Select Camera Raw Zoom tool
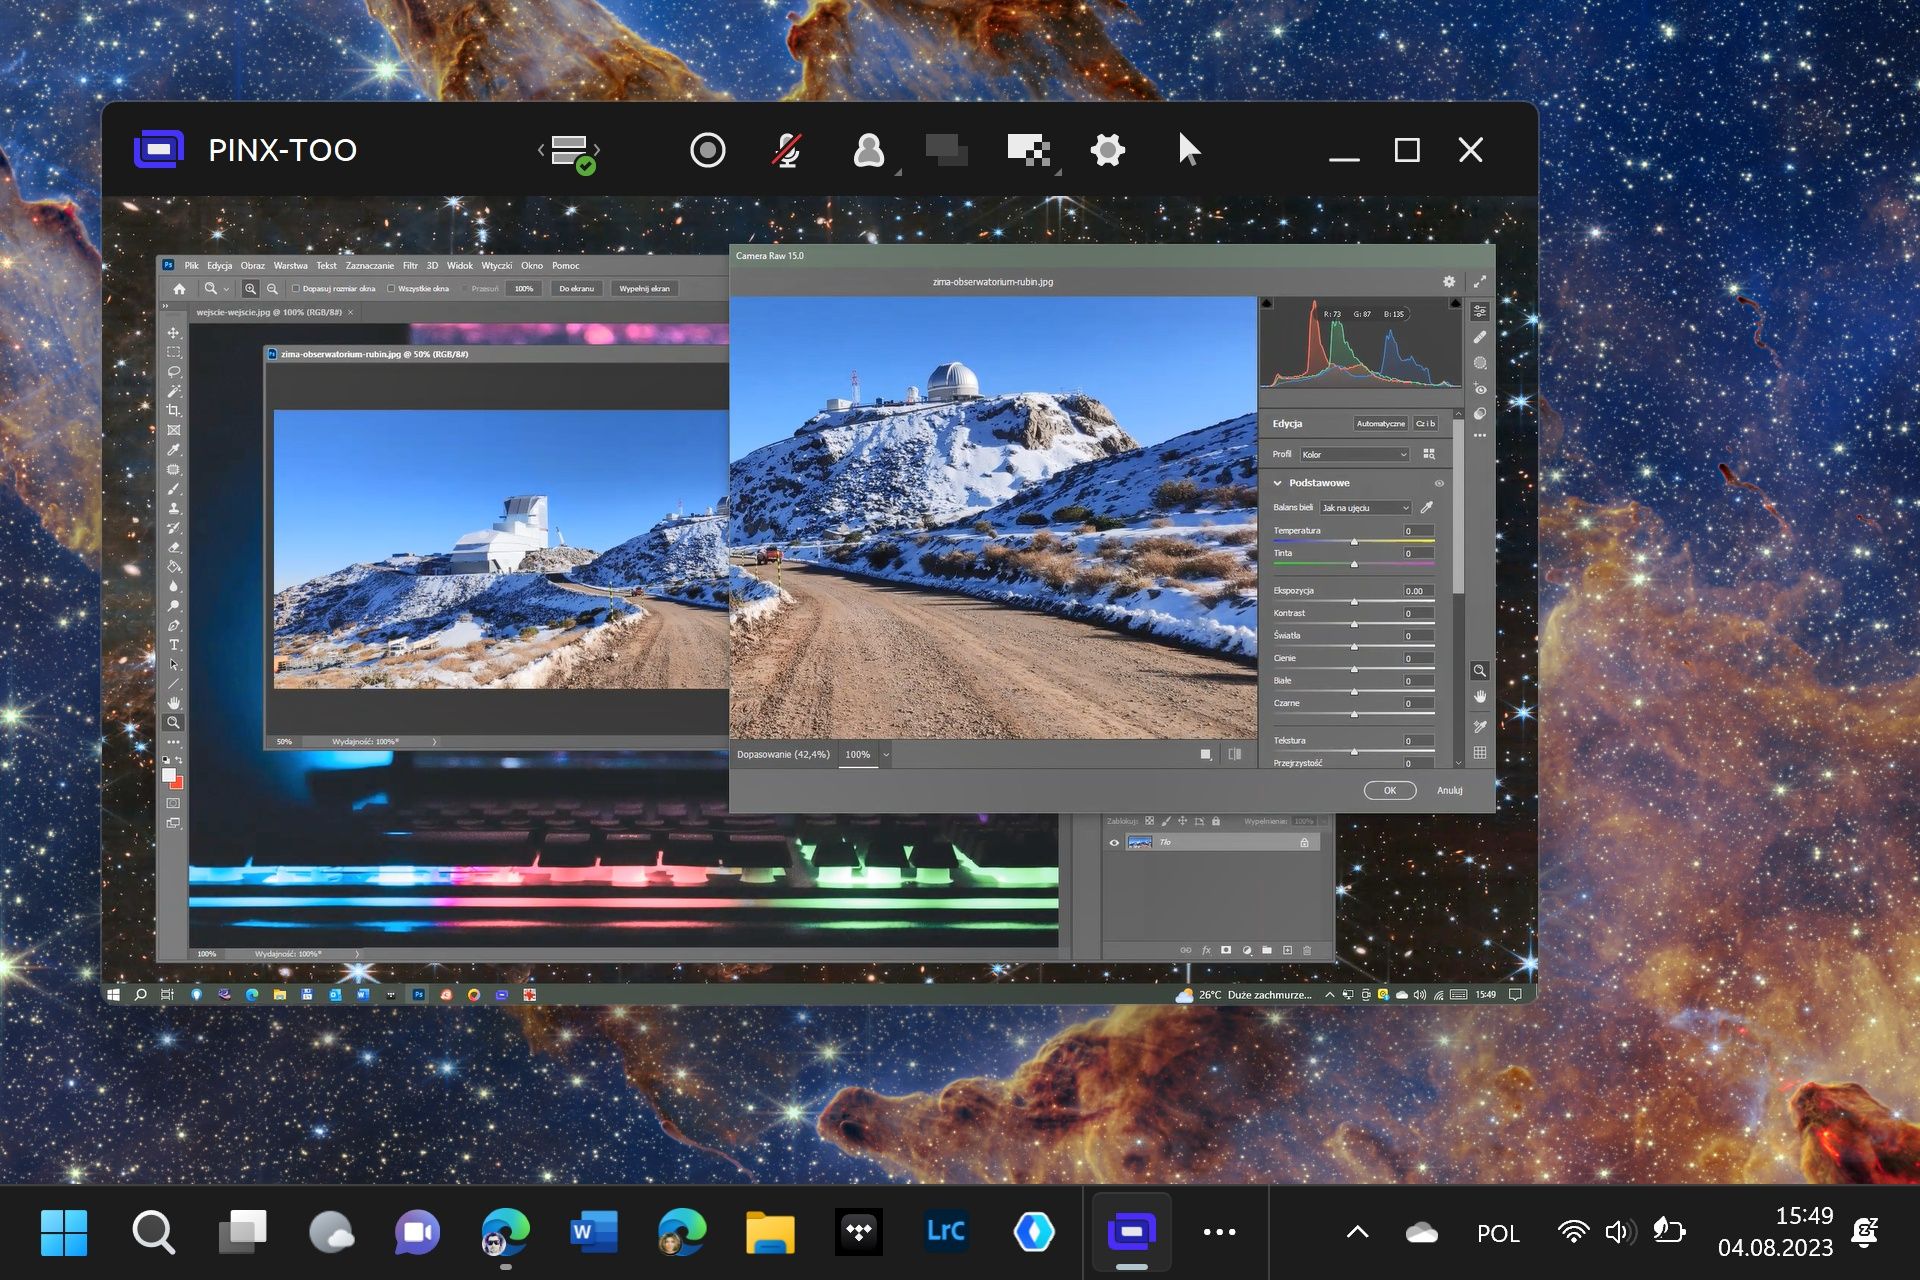Image resolution: width=1920 pixels, height=1280 pixels. coord(1480,671)
